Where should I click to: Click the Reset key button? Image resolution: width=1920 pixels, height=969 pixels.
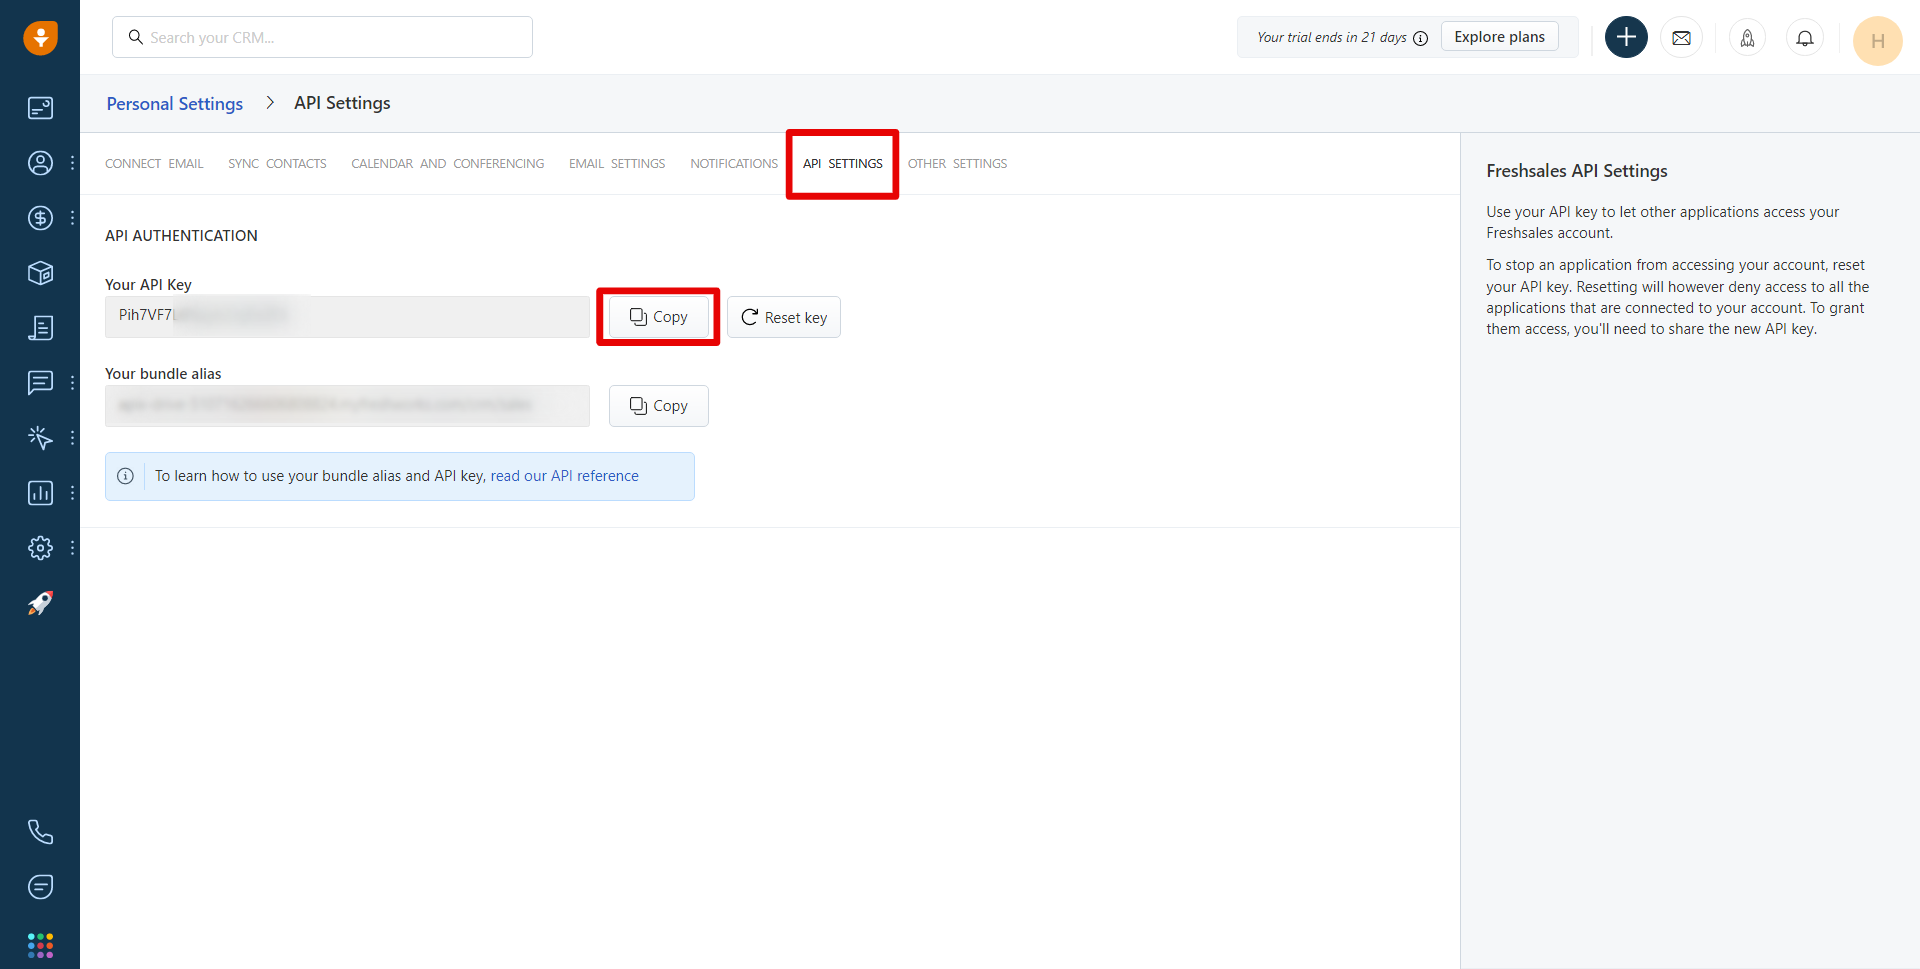[x=784, y=317]
